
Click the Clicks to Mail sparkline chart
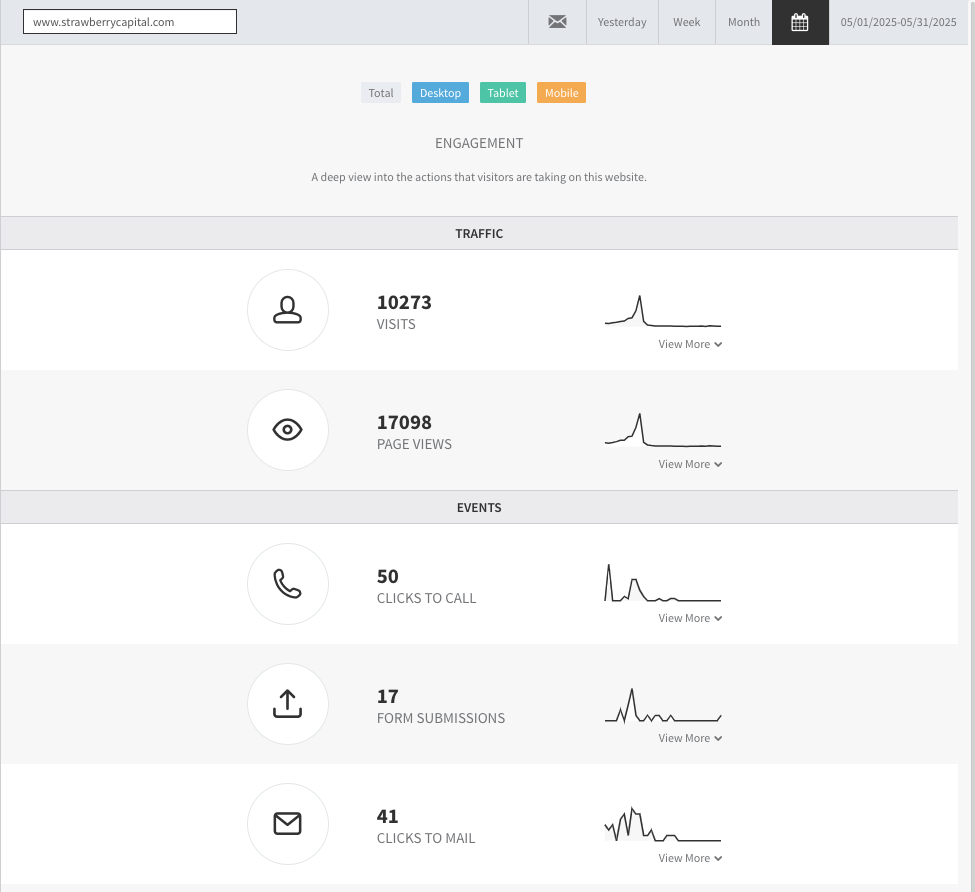click(x=663, y=824)
